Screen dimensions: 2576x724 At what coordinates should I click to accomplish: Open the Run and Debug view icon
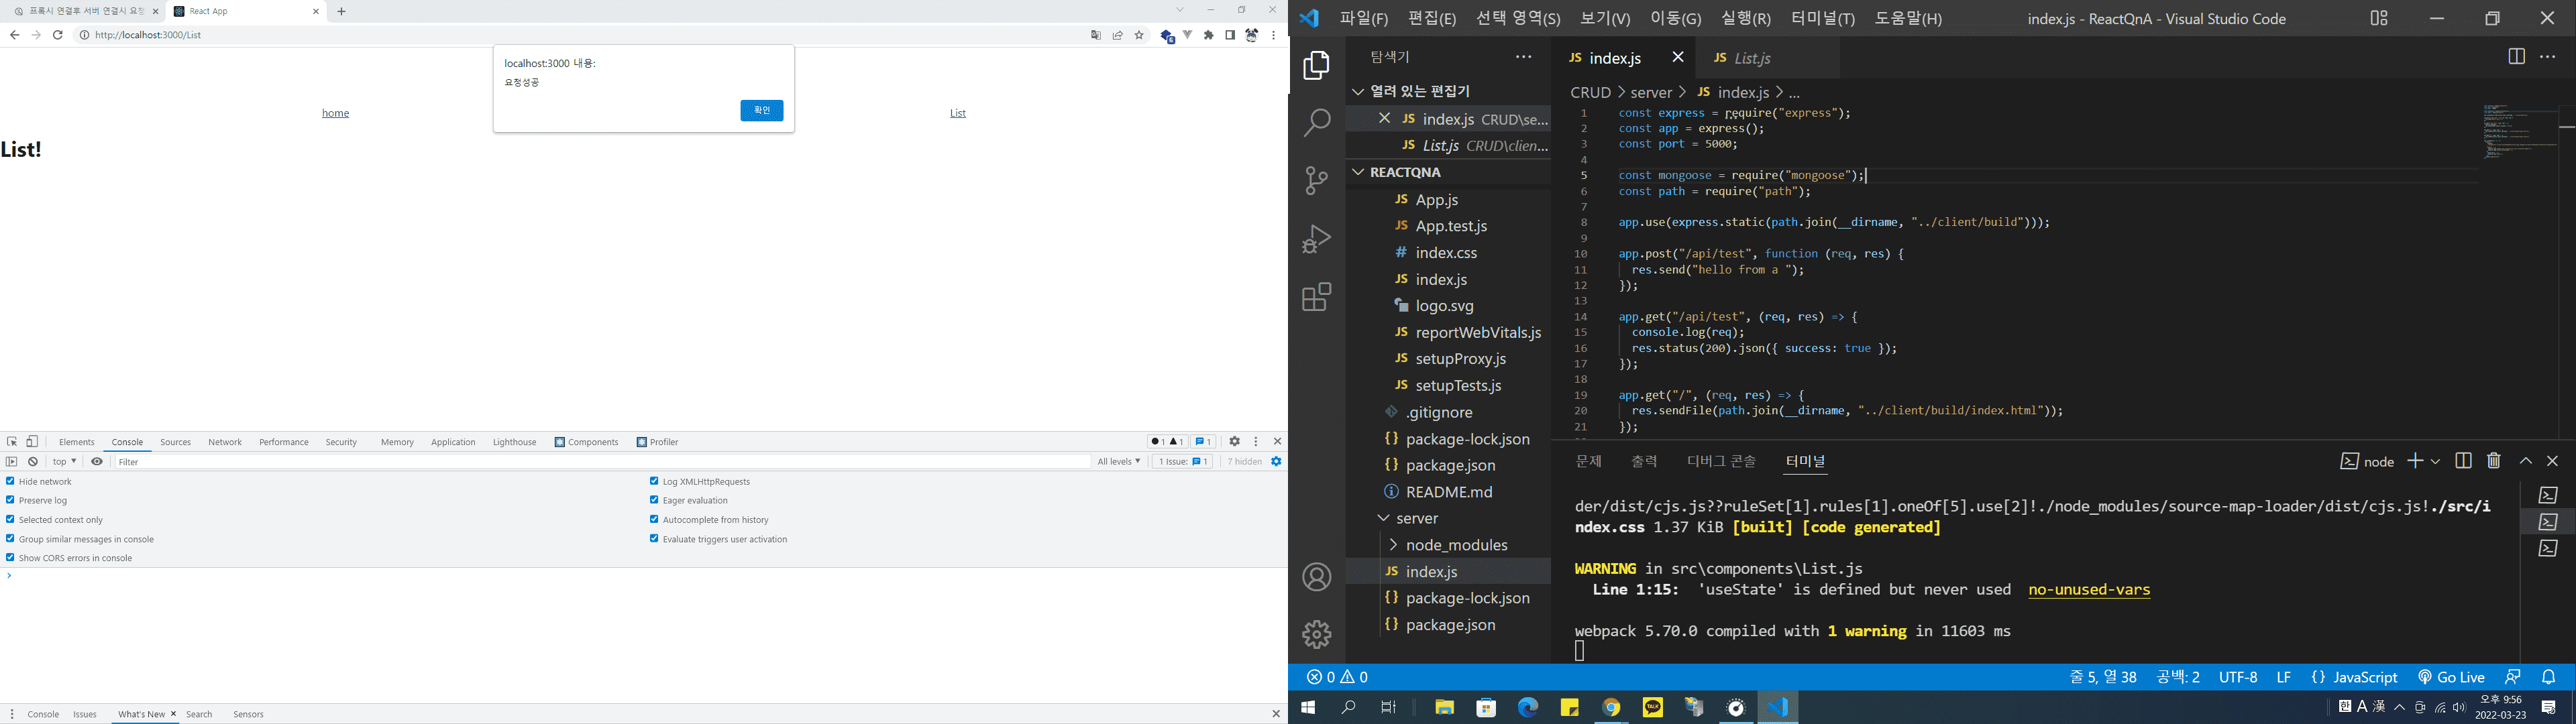[x=1316, y=239]
